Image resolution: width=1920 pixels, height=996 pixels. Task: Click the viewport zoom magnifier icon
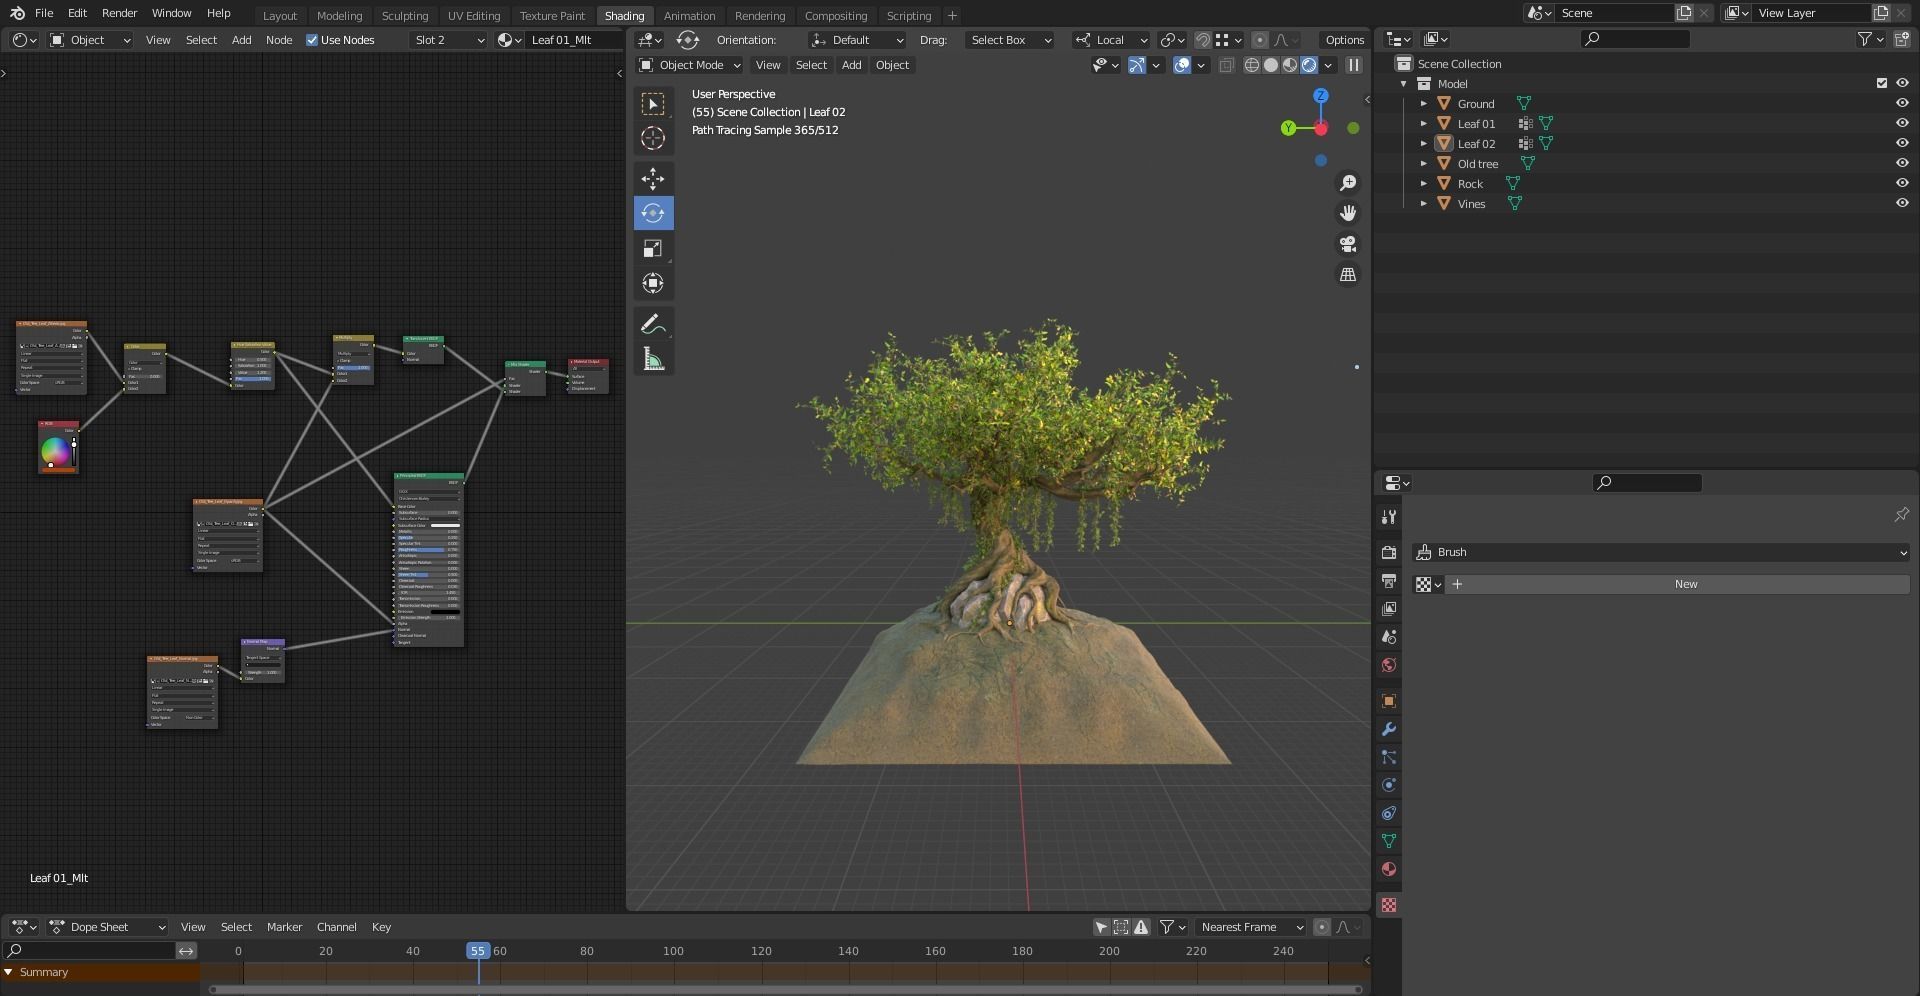click(1348, 183)
